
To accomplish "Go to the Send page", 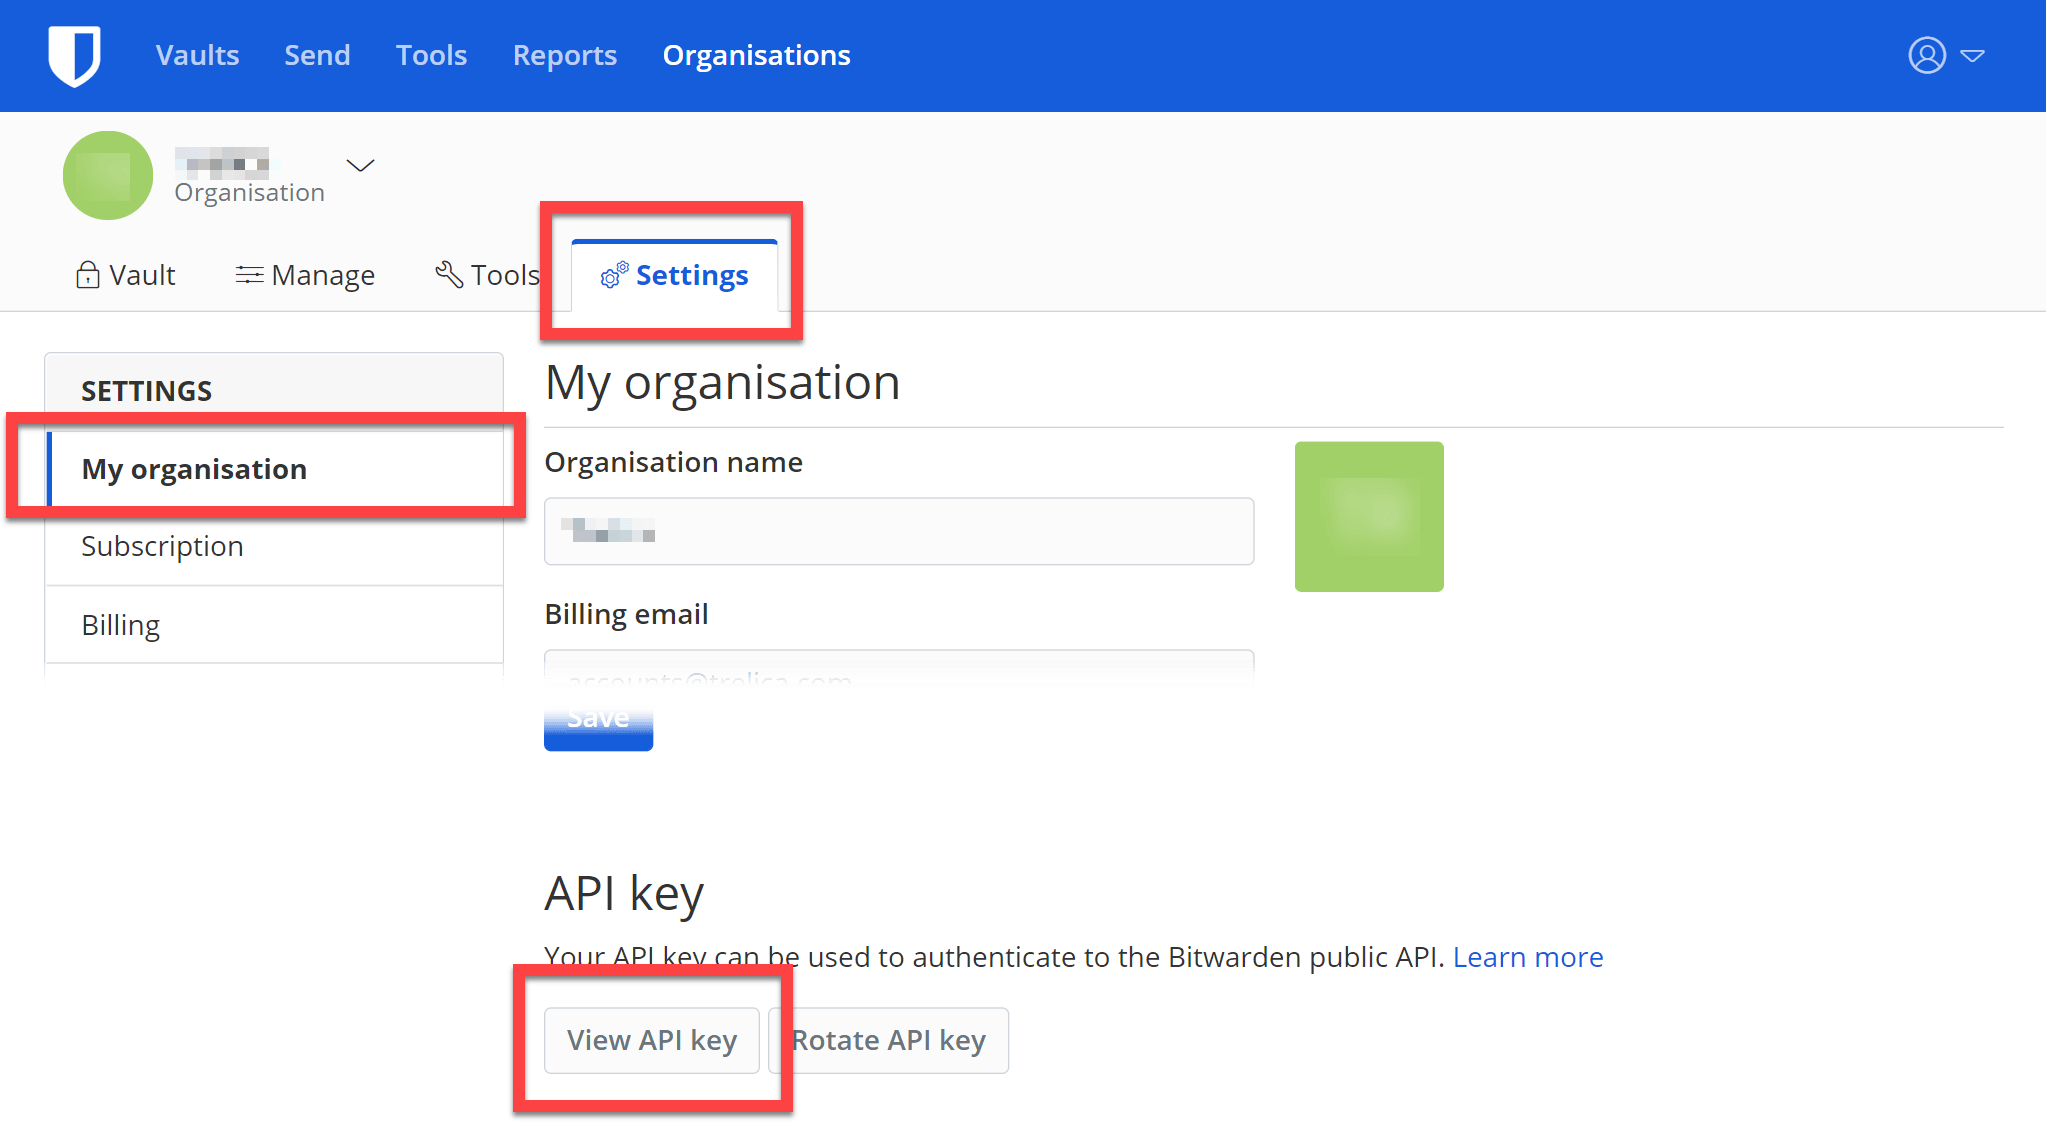I will (317, 55).
